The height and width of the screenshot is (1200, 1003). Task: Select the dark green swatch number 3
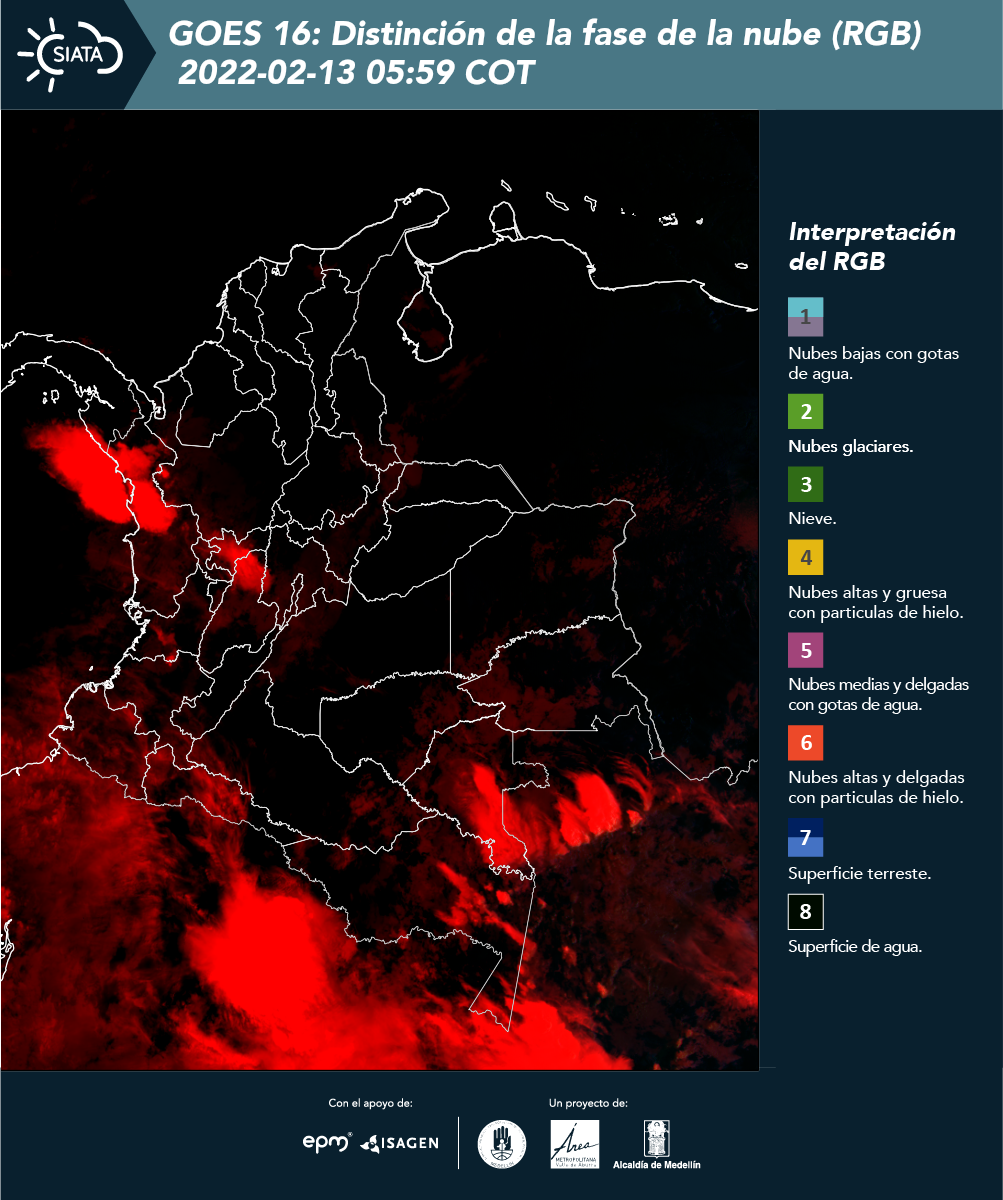pyautogui.click(x=805, y=484)
